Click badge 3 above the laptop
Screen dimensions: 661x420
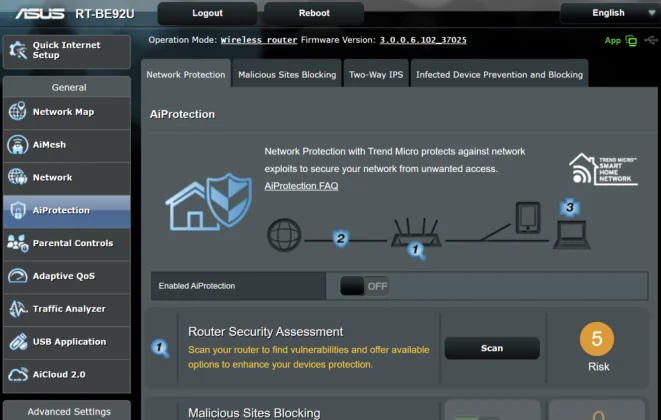570,207
